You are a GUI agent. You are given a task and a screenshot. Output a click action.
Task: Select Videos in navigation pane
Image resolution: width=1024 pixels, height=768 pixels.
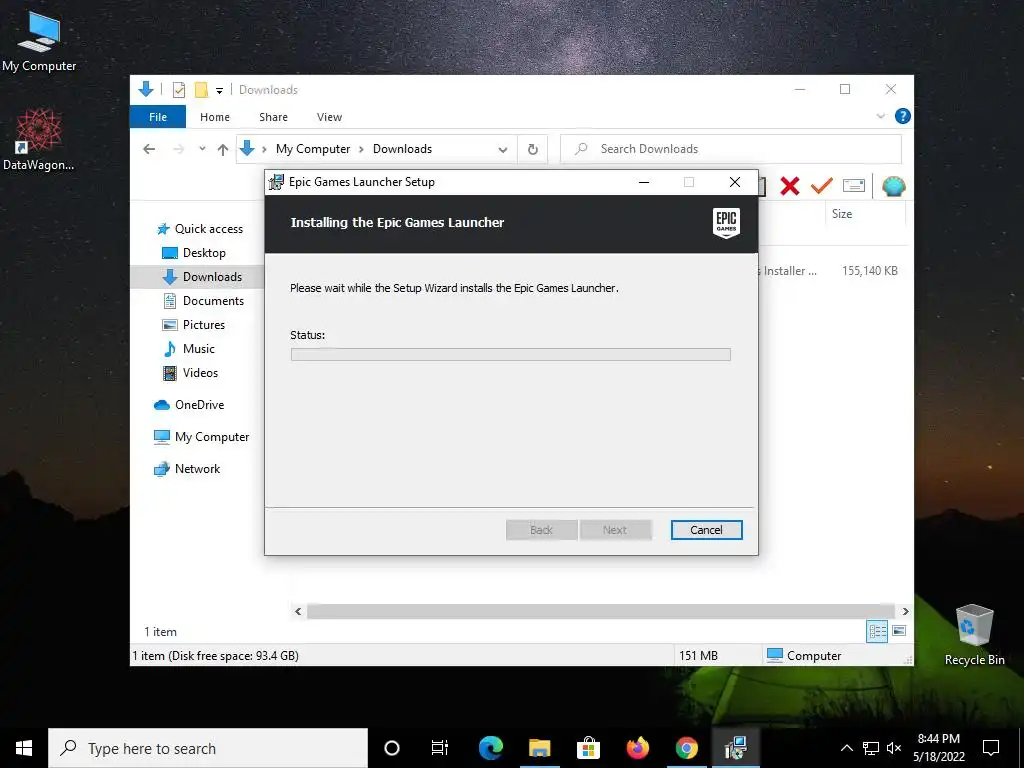pos(190,373)
